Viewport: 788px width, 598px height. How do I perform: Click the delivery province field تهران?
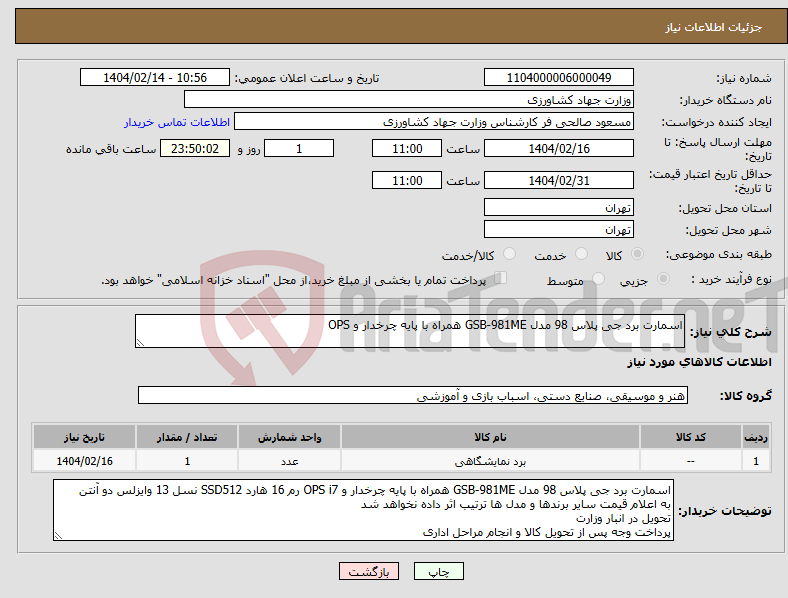click(x=558, y=207)
